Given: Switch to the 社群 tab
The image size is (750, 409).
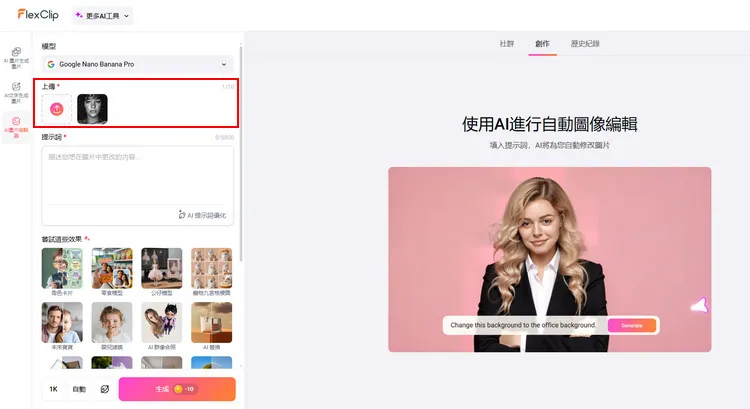Looking at the screenshot, I should click(507, 44).
